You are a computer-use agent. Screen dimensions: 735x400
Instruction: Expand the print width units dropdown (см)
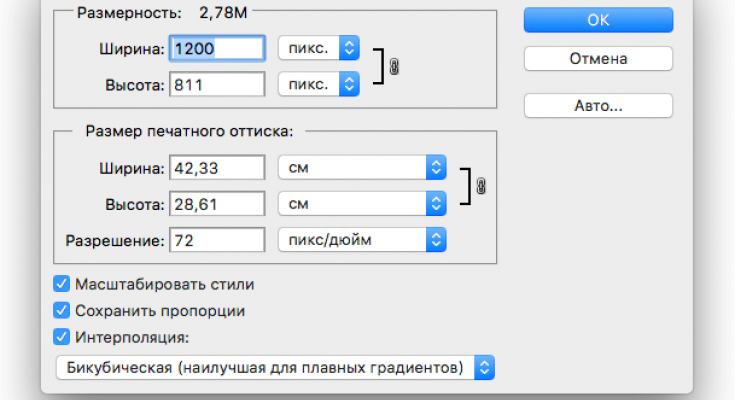tap(361, 167)
